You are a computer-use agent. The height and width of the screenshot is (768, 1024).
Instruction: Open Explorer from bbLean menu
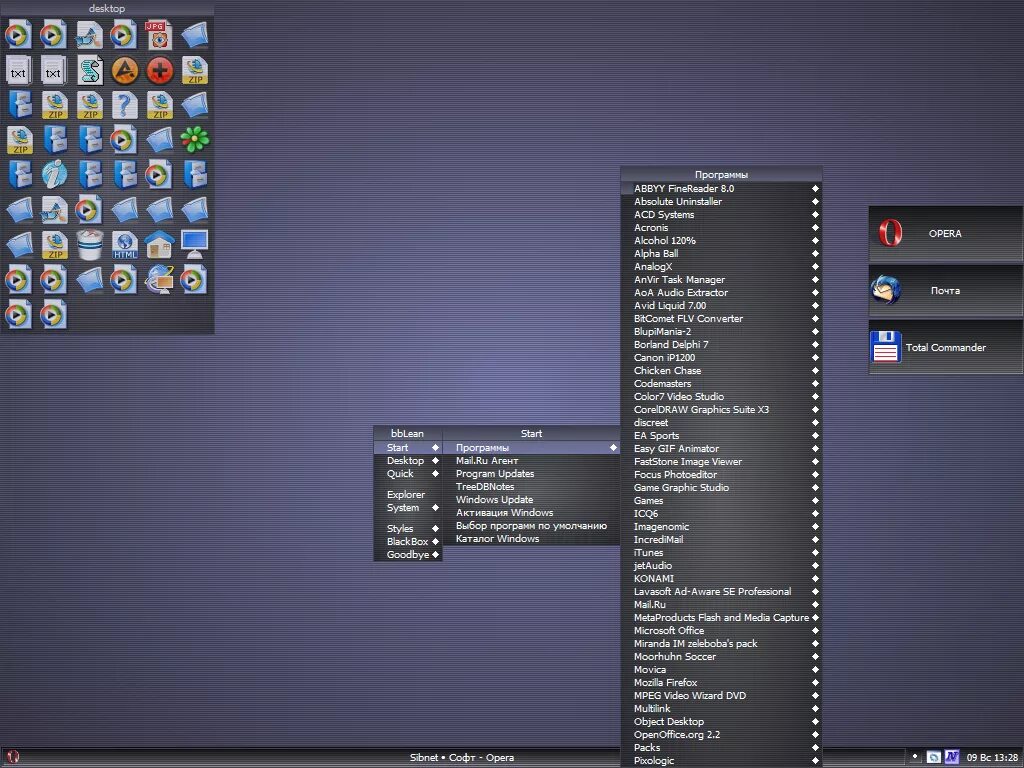[408, 494]
